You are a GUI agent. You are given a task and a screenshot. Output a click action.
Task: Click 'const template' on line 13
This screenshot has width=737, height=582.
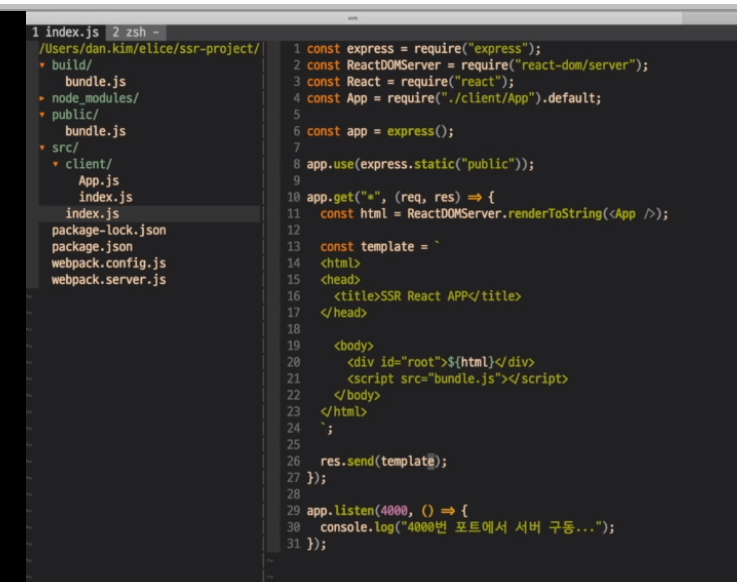tap(367, 246)
